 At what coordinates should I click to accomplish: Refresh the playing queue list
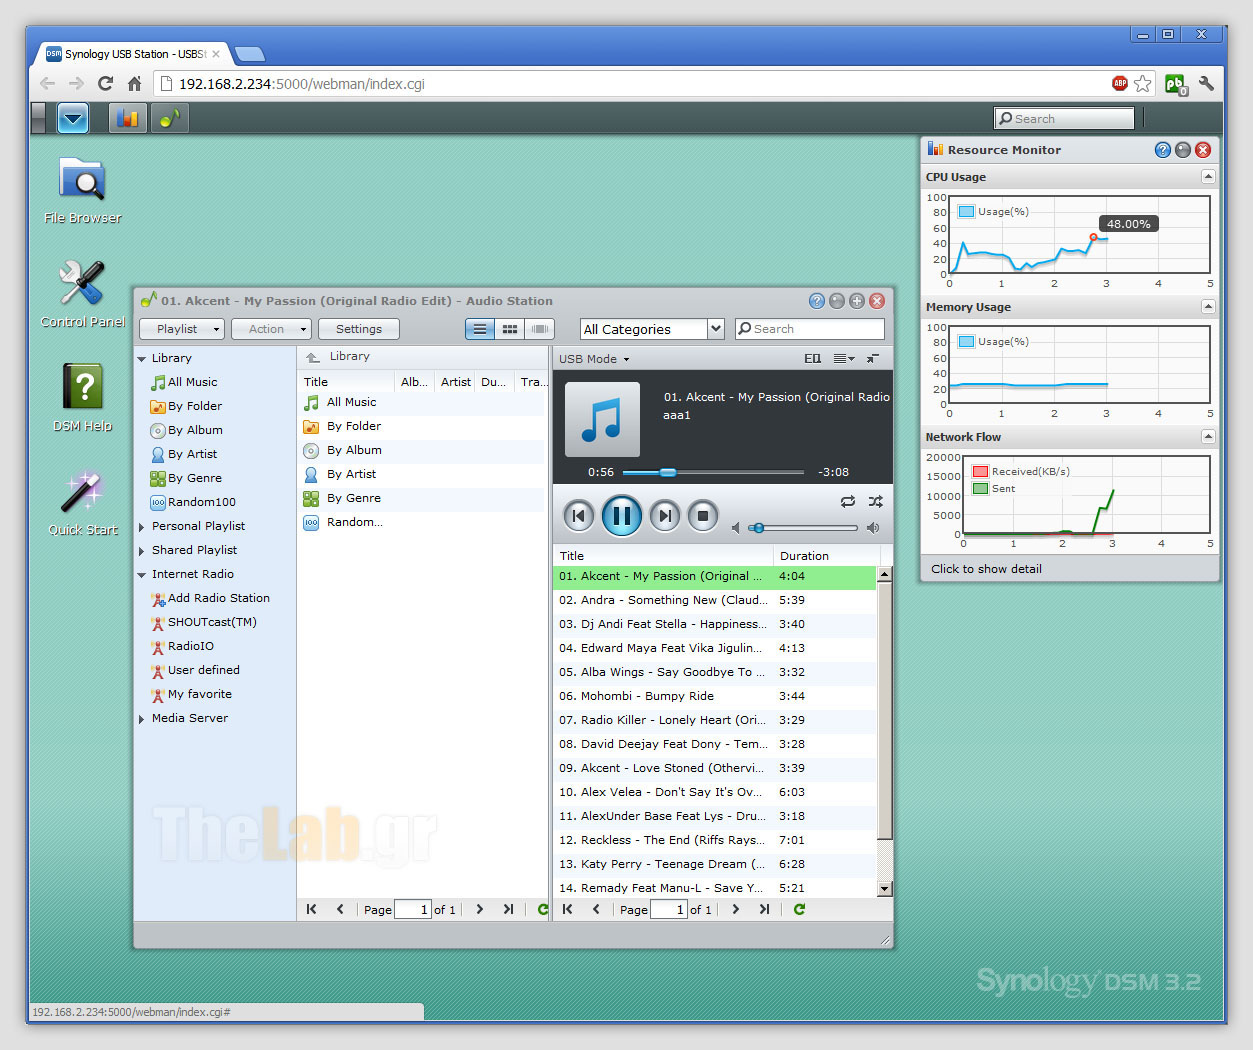point(799,909)
